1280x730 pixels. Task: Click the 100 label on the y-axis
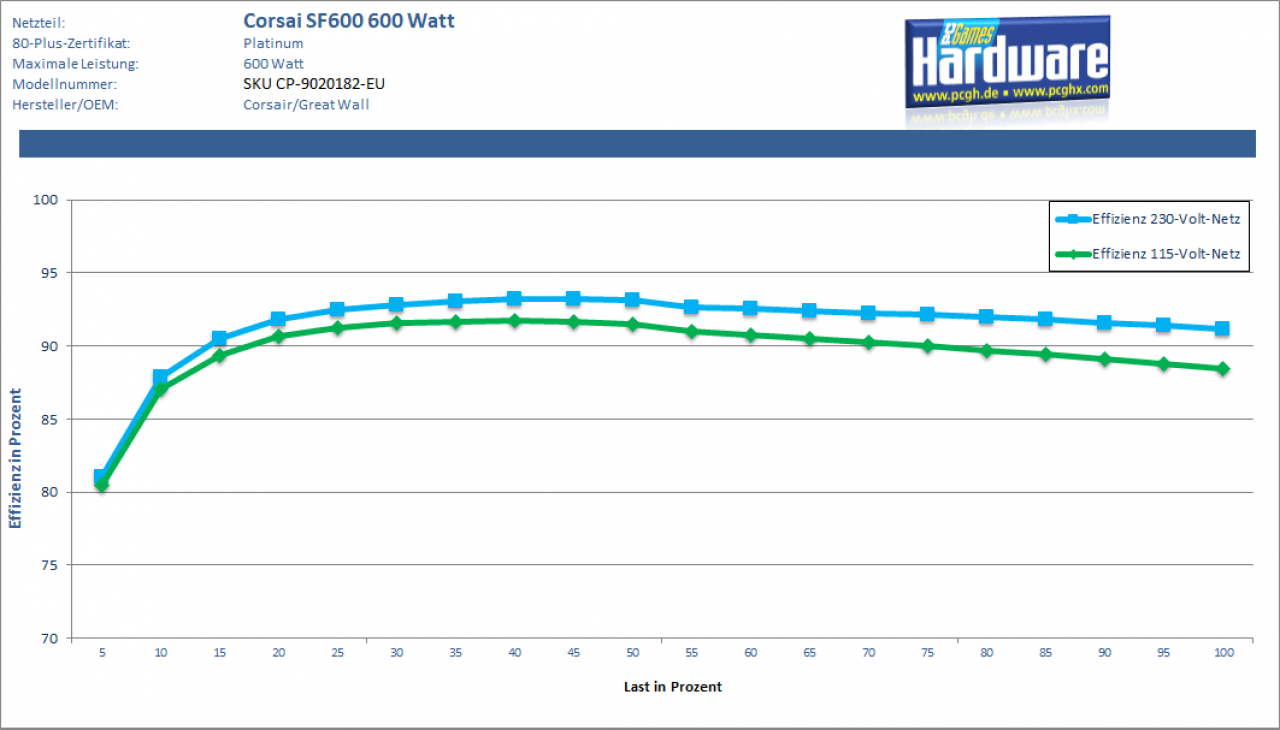47,200
